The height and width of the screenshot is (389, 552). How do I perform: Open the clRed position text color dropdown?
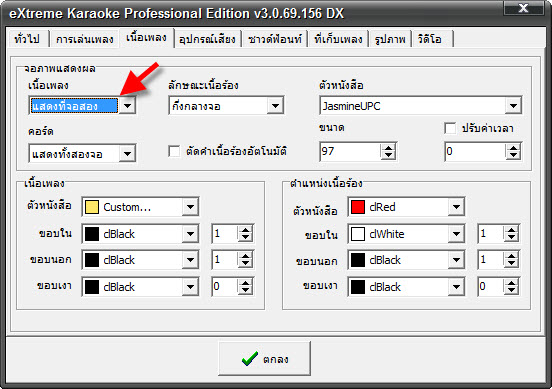[457, 207]
